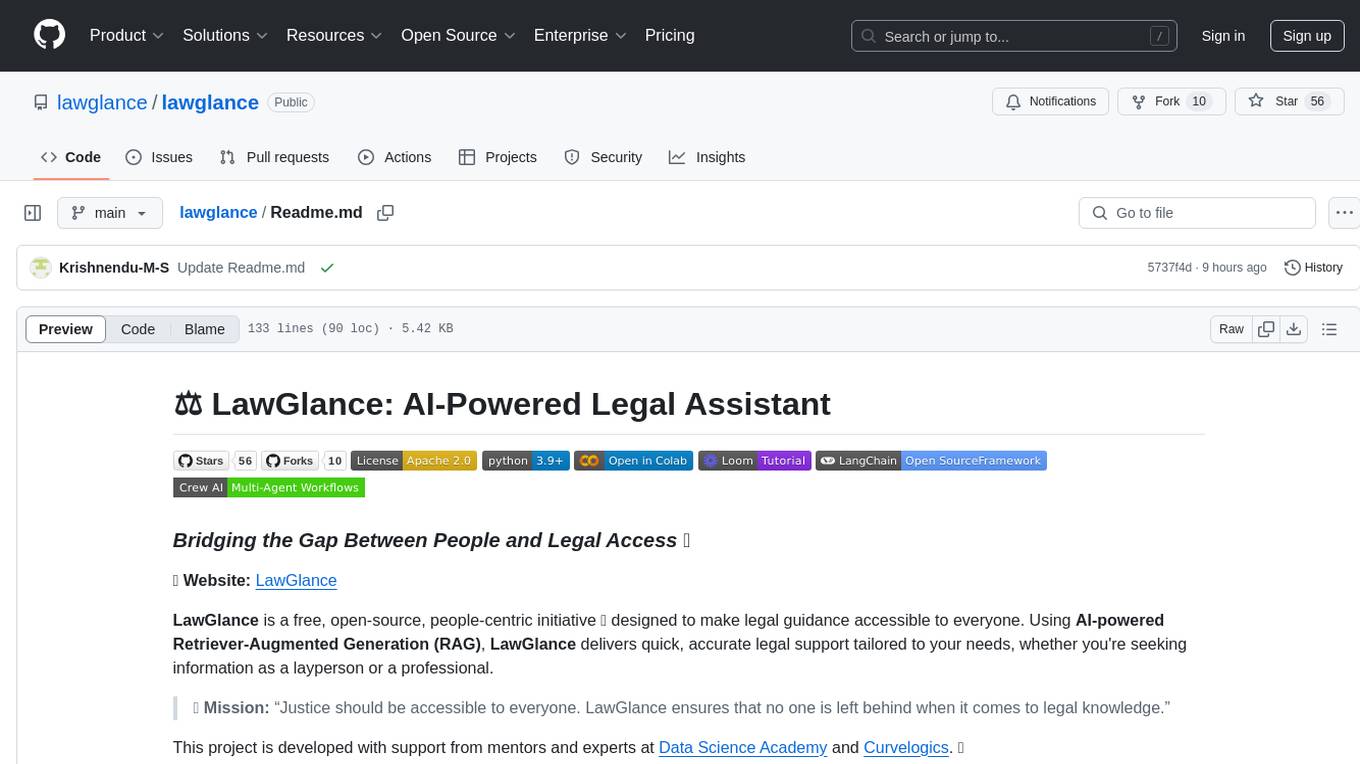Screen dimensions: 1360x764
Task: Show the commit check status icon
Action: (x=327, y=268)
